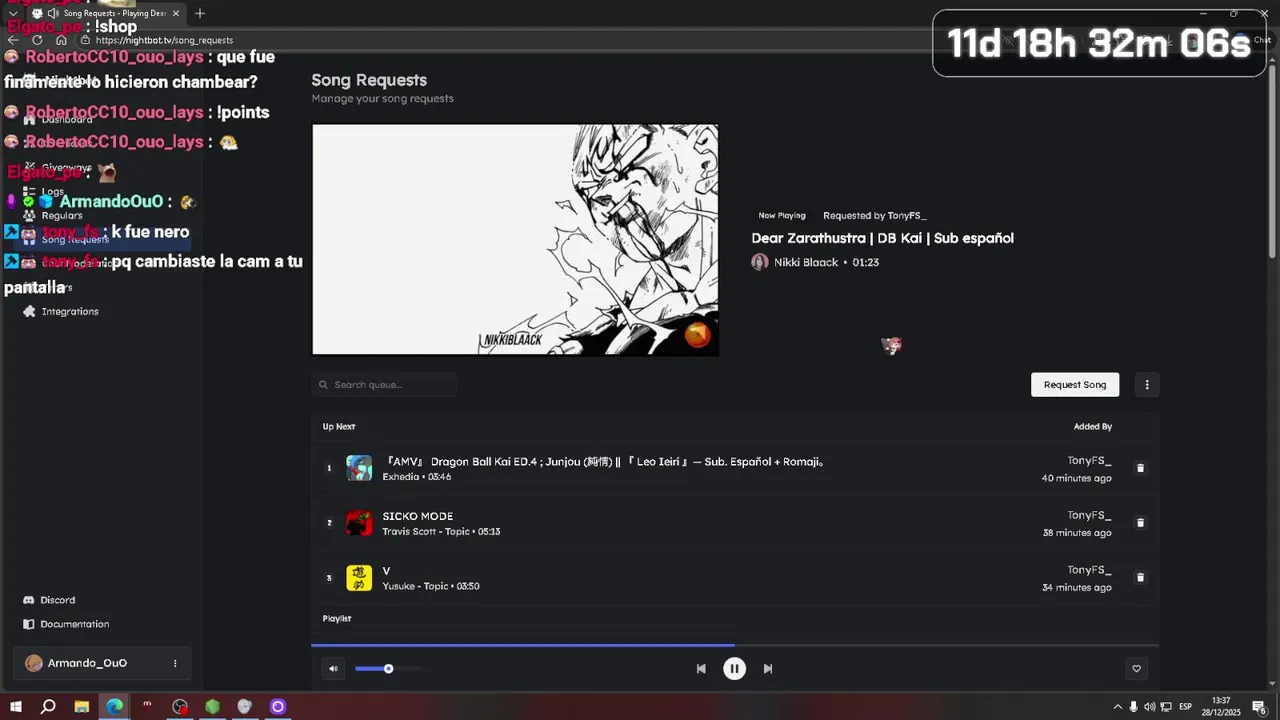Click the browser reload icon
Image resolution: width=1280 pixels, height=720 pixels.
(37, 40)
